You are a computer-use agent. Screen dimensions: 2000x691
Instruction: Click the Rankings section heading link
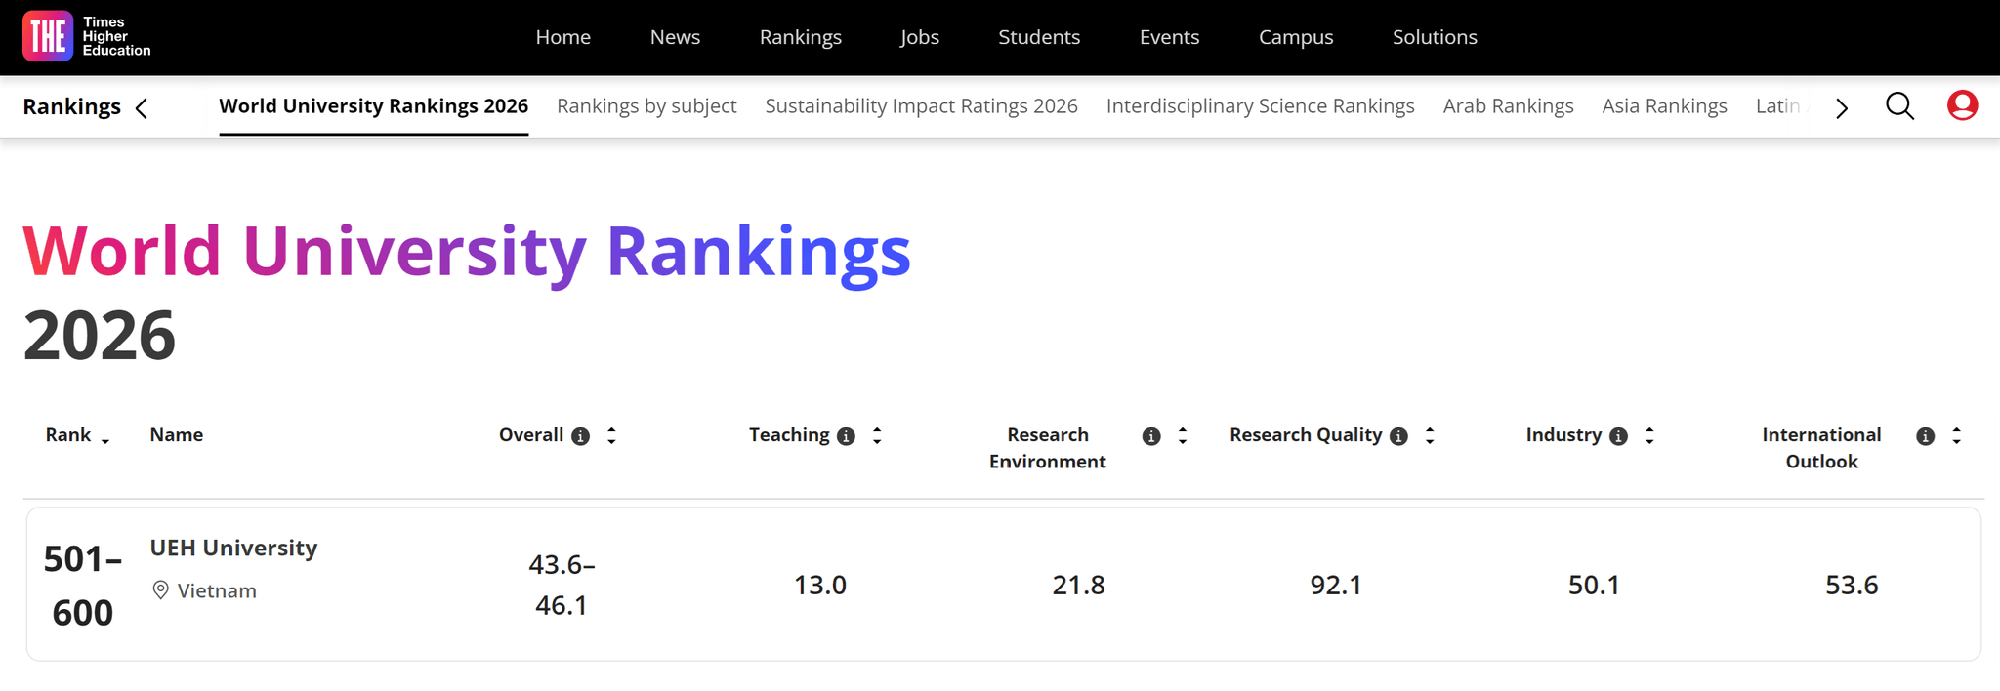coord(72,107)
